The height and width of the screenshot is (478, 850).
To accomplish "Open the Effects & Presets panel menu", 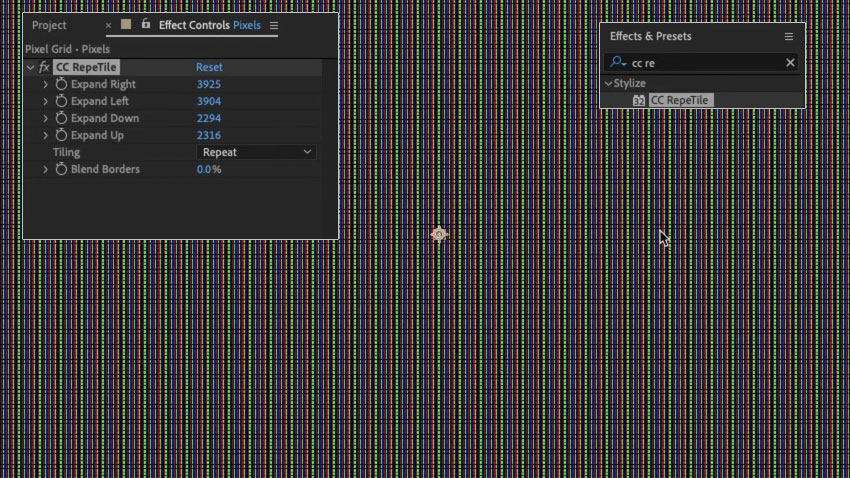I will coord(789,36).
